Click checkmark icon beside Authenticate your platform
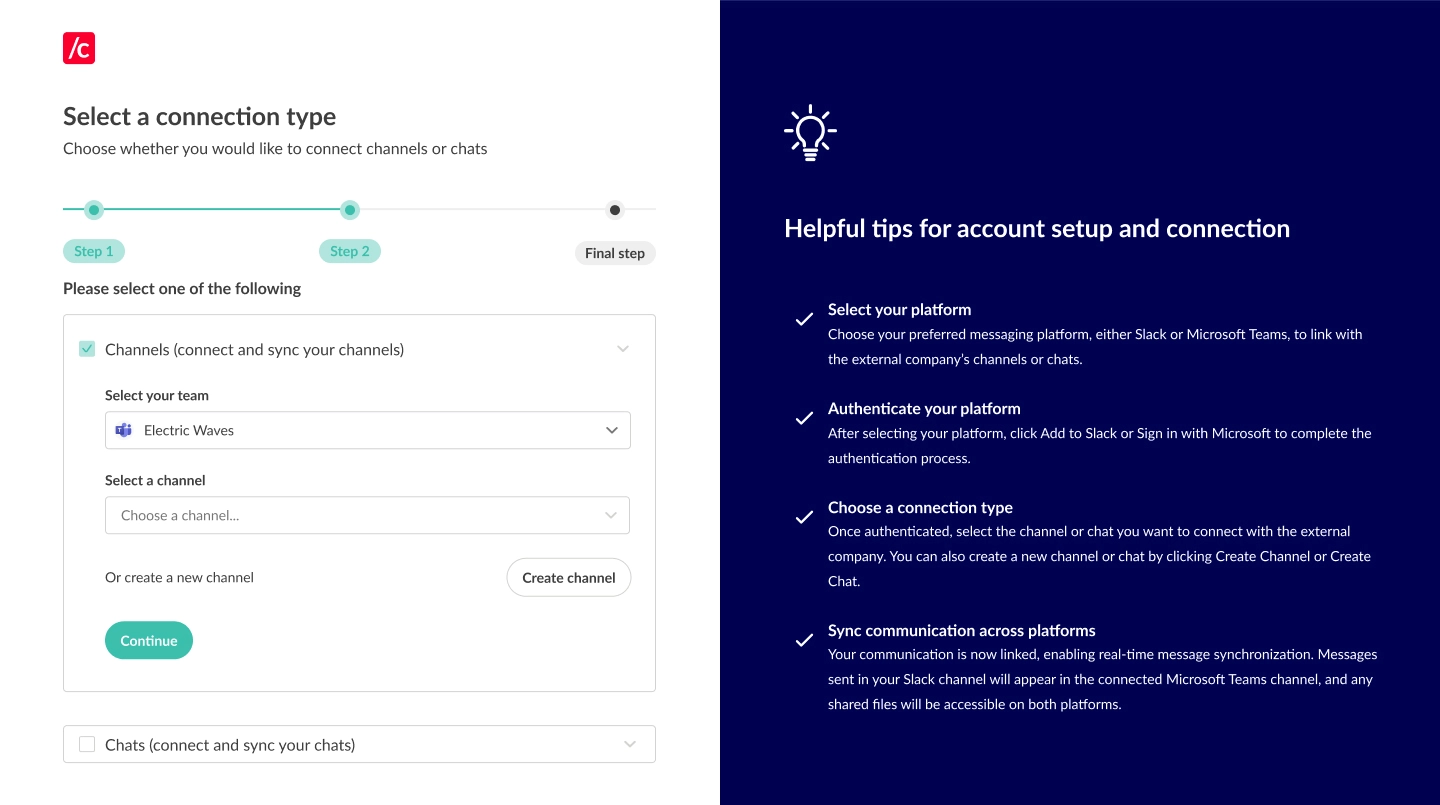Image resolution: width=1440 pixels, height=805 pixels. [804, 419]
